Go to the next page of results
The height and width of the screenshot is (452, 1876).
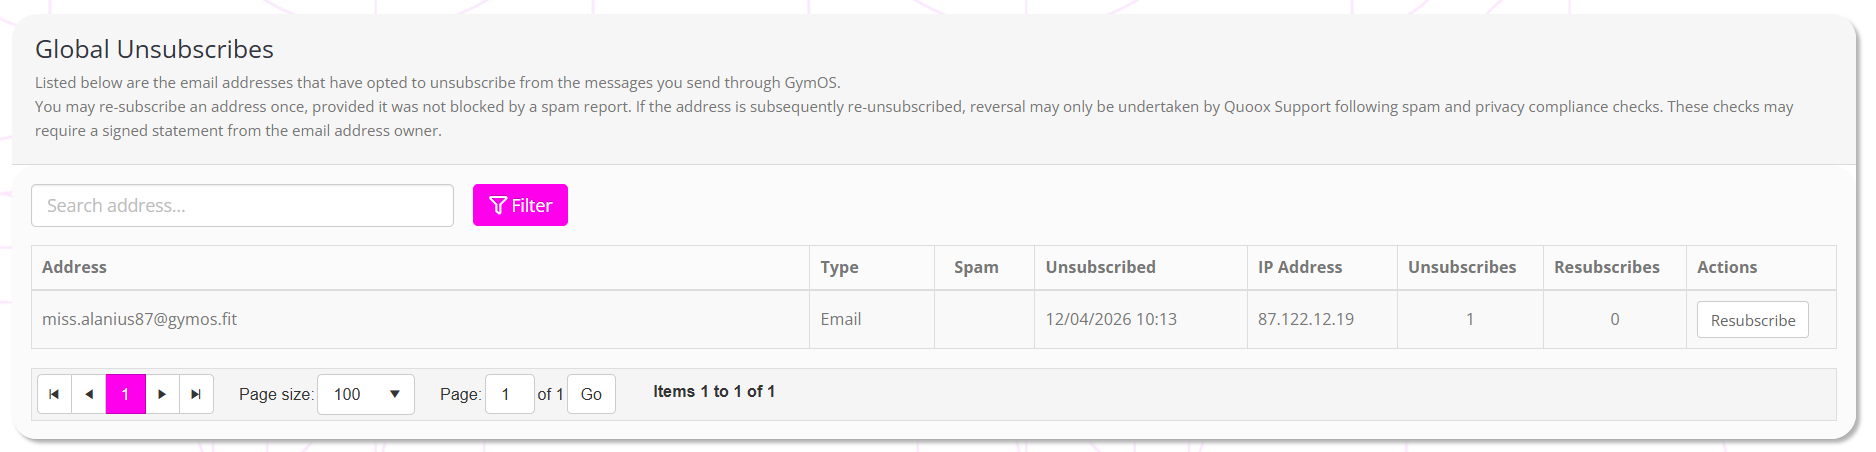coord(162,394)
